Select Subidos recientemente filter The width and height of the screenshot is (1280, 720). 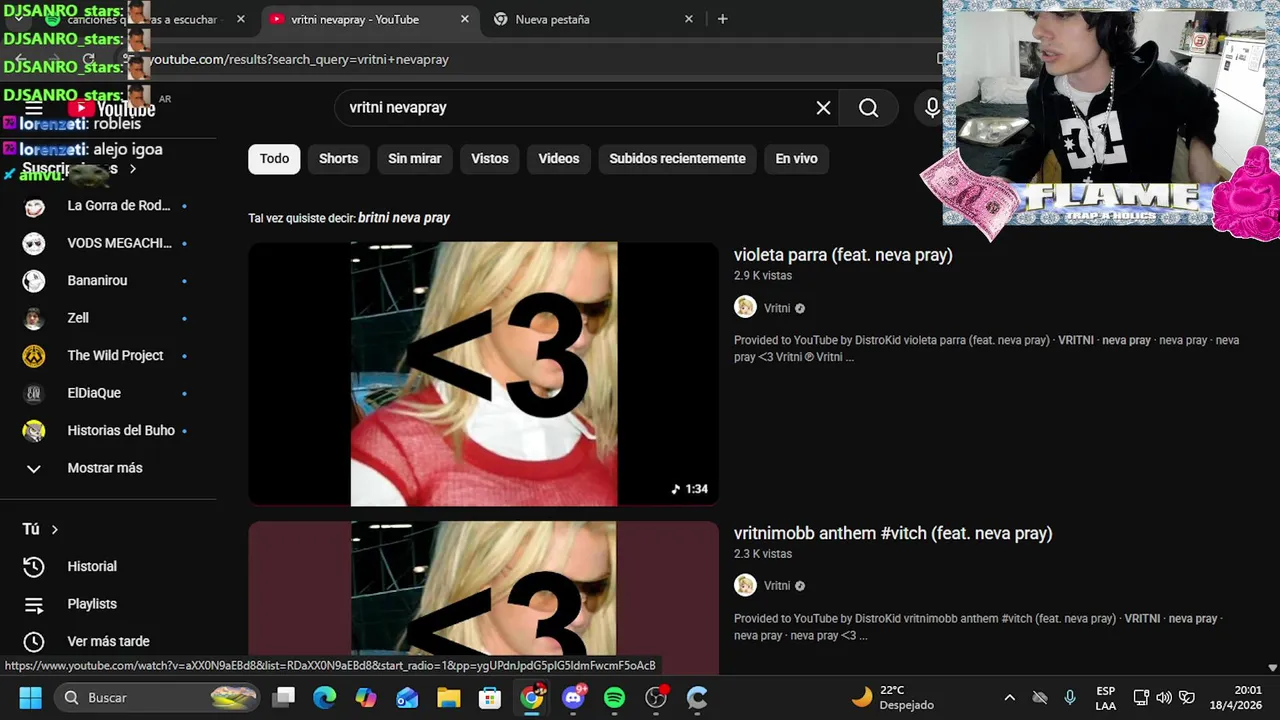[x=677, y=159]
